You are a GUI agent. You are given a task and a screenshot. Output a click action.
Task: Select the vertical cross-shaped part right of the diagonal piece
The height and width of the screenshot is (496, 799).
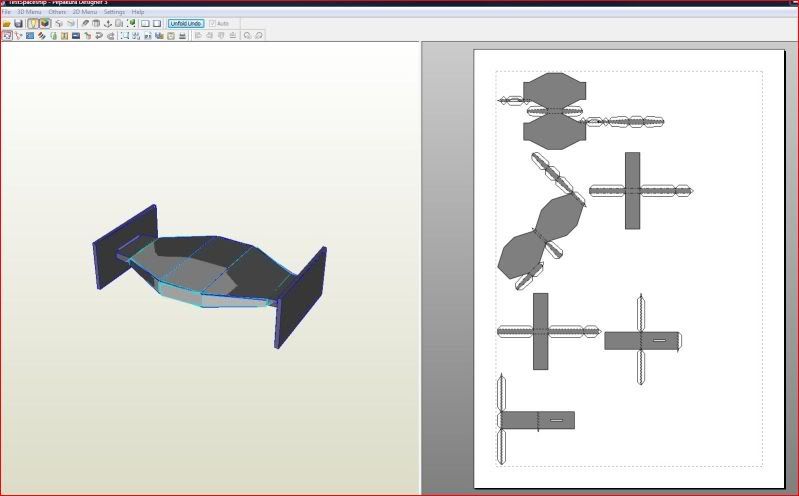632,191
